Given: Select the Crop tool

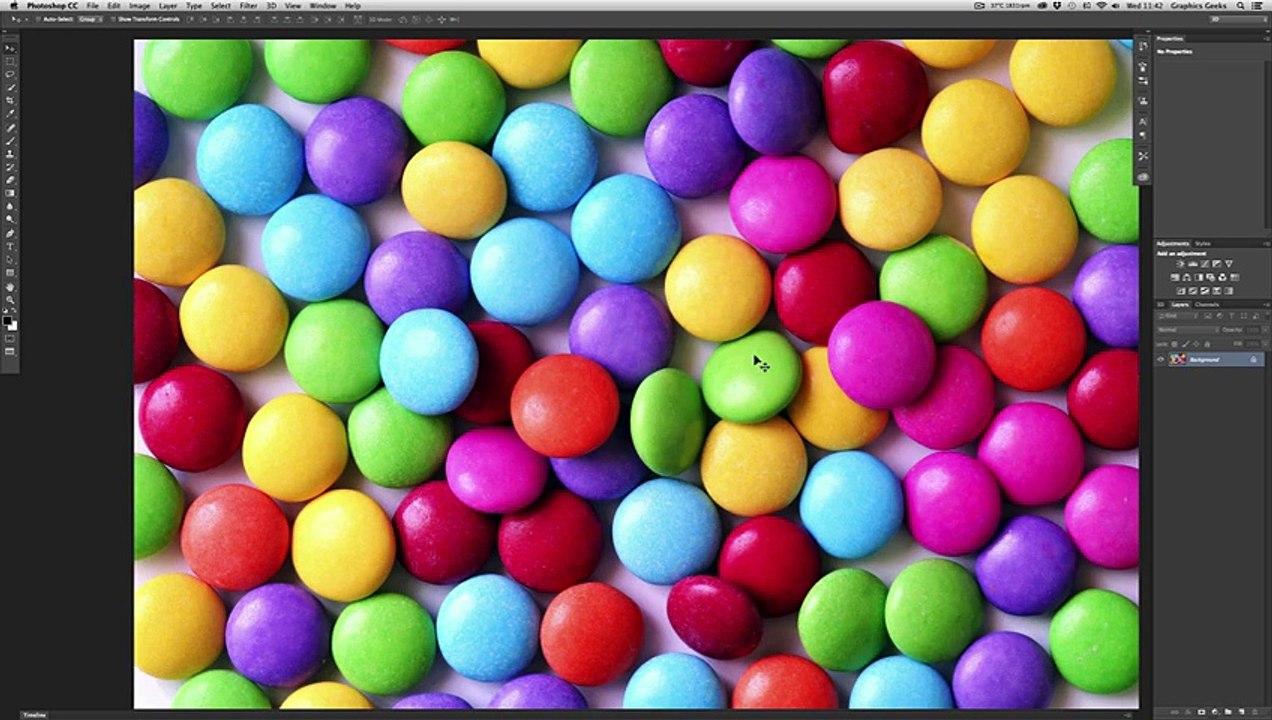Looking at the screenshot, I should pyautogui.click(x=10, y=100).
